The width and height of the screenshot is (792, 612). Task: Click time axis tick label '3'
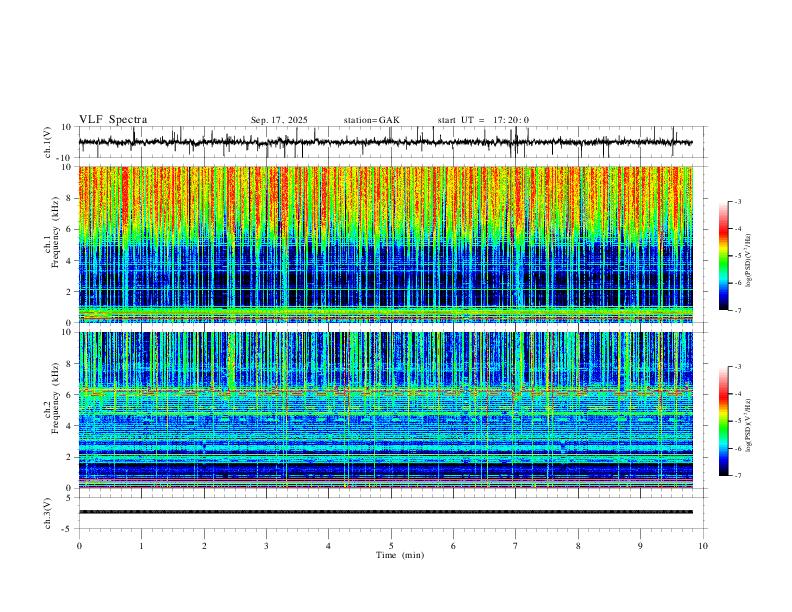[266, 546]
